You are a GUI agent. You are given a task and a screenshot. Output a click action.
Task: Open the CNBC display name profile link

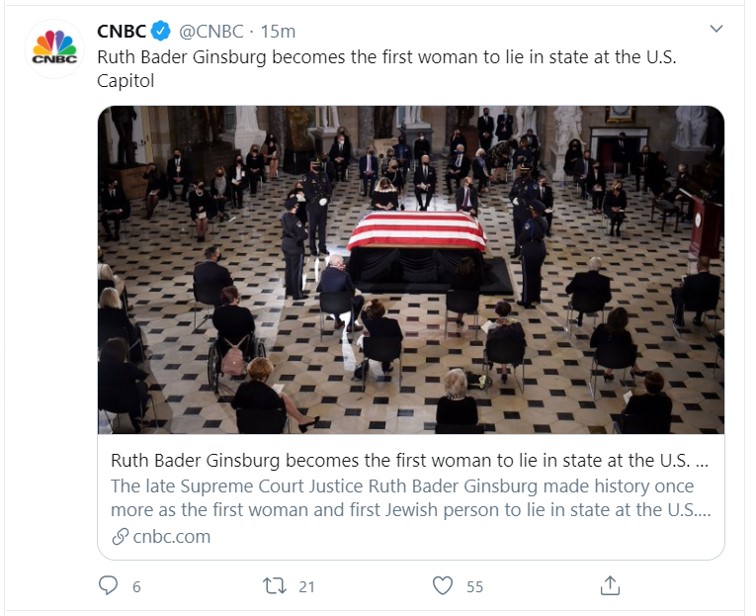pyautogui.click(x=120, y=31)
